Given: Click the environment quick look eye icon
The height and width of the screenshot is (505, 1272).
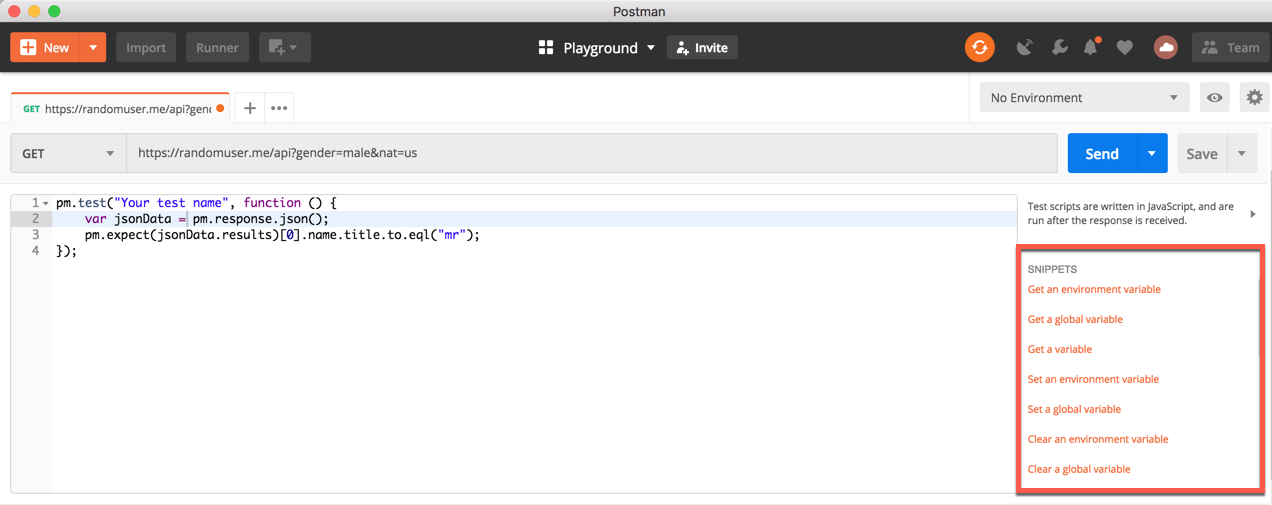Looking at the screenshot, I should pyautogui.click(x=1214, y=97).
